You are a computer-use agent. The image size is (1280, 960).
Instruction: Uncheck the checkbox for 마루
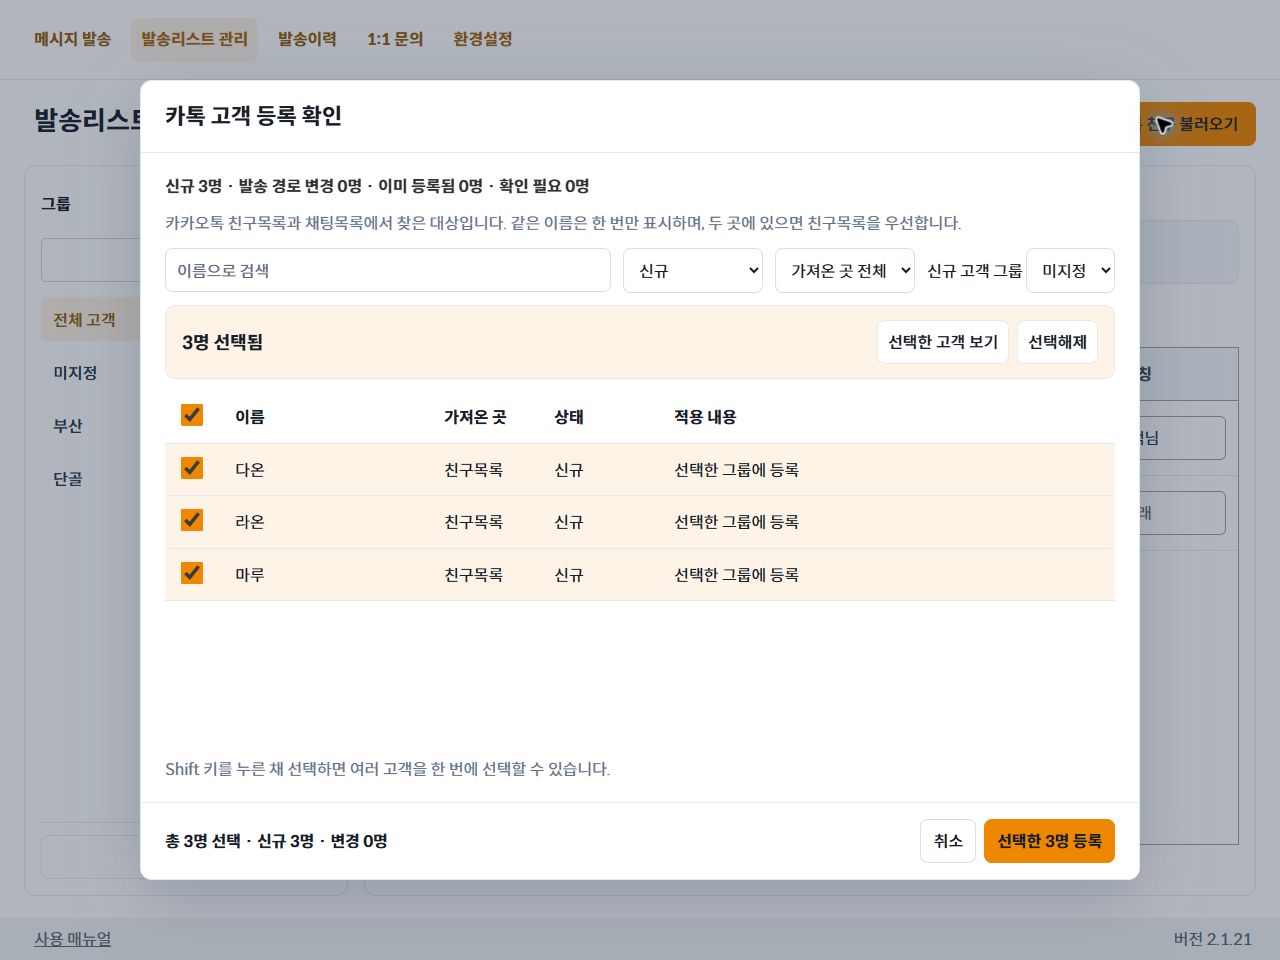click(192, 573)
